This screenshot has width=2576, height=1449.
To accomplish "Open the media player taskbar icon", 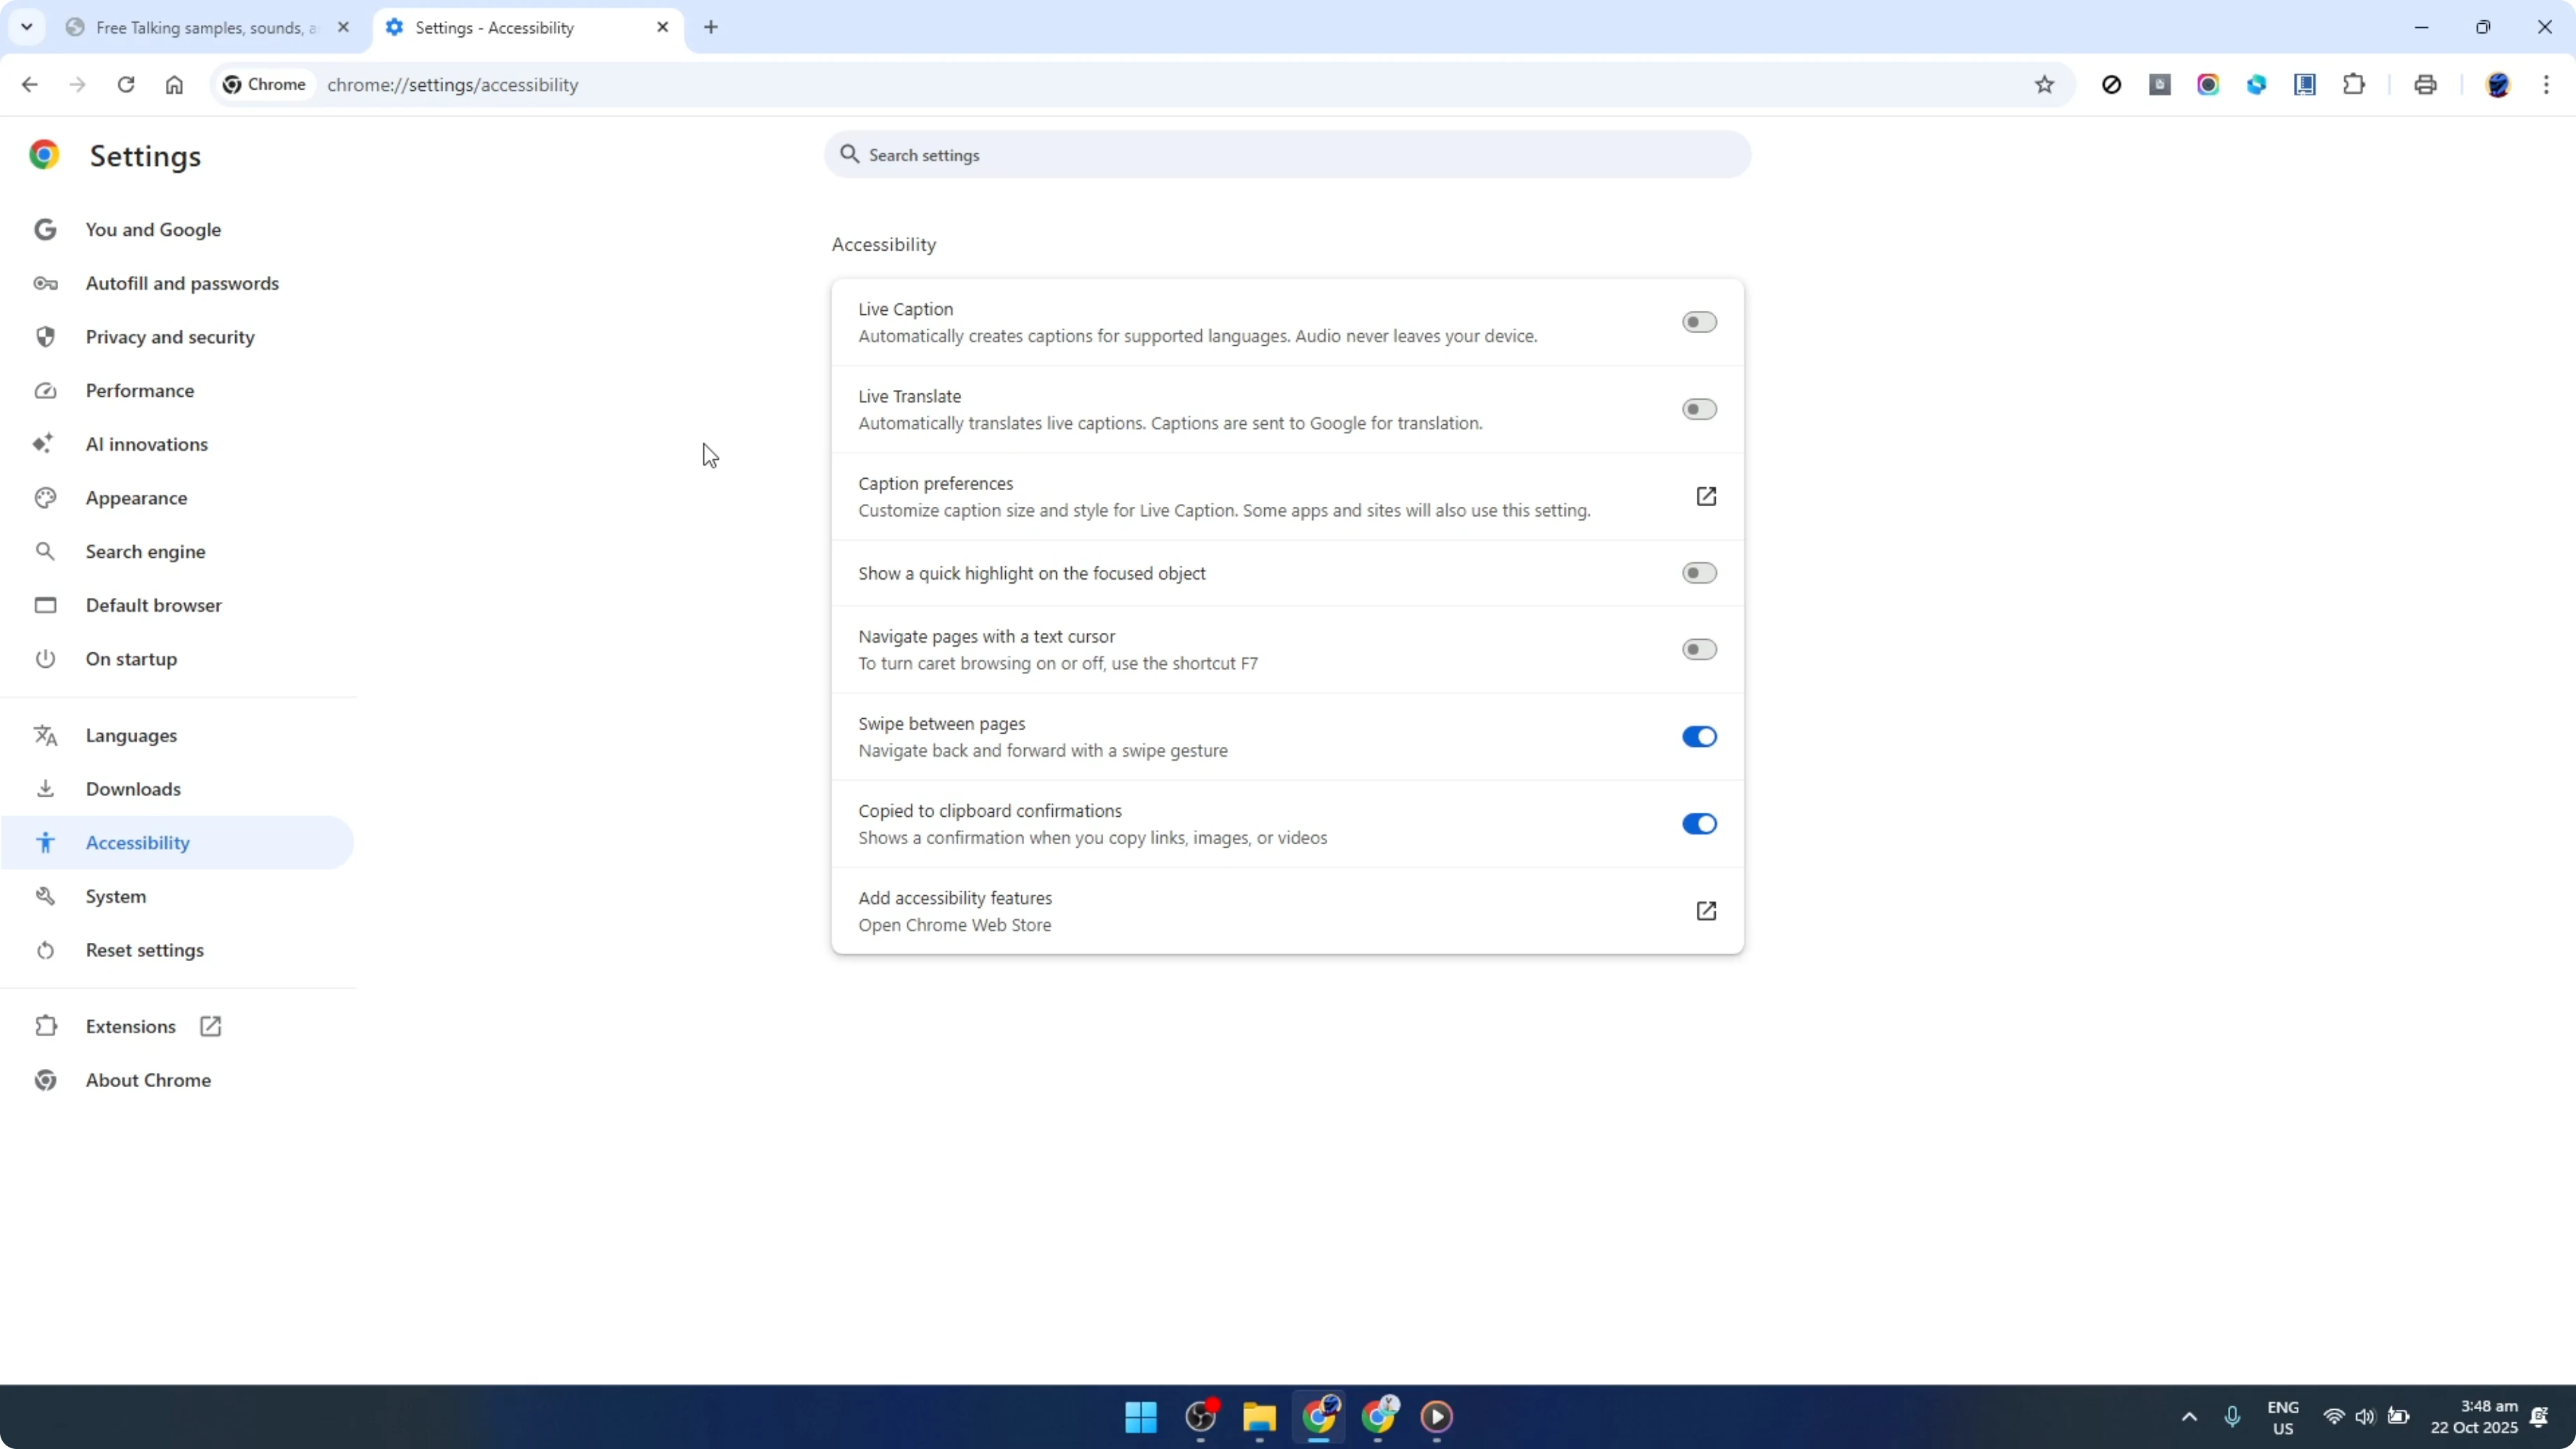I will click(1437, 1417).
